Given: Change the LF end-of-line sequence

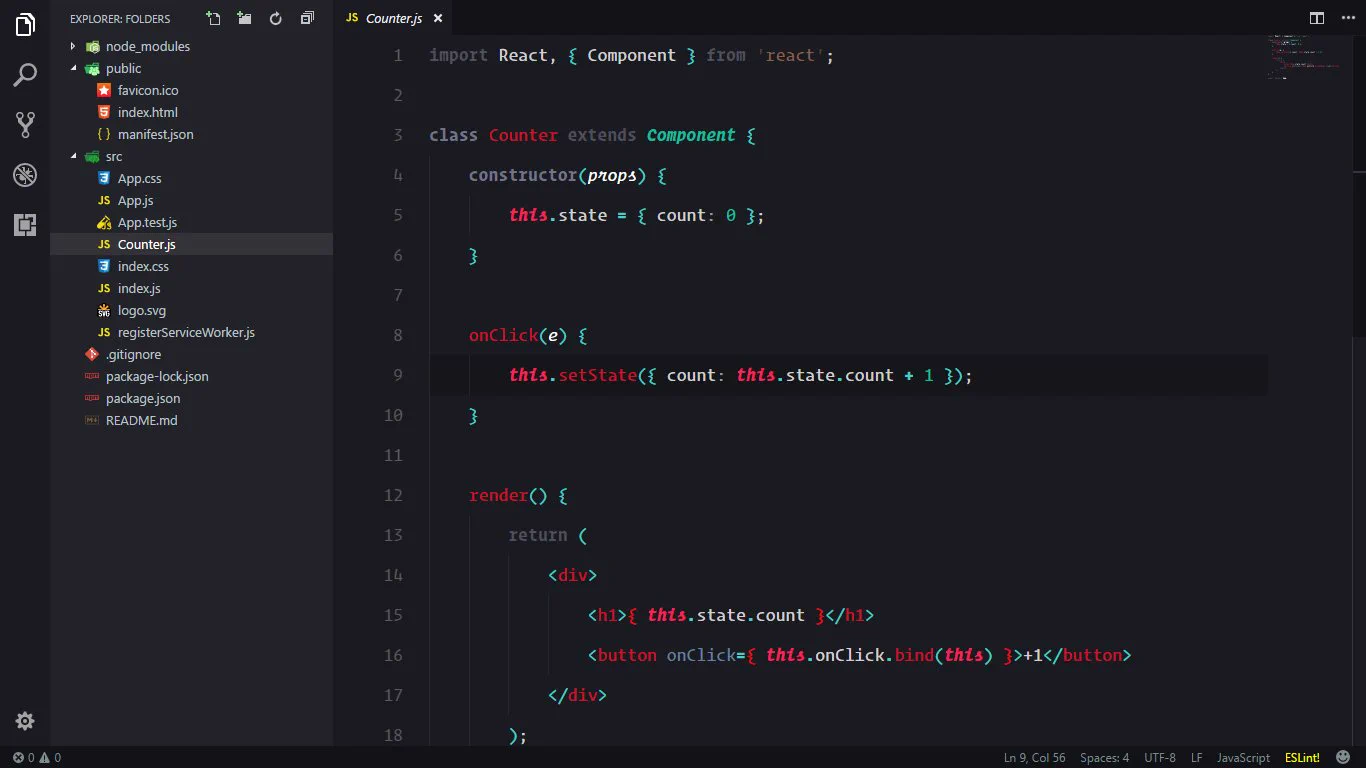Looking at the screenshot, I should 1197,758.
